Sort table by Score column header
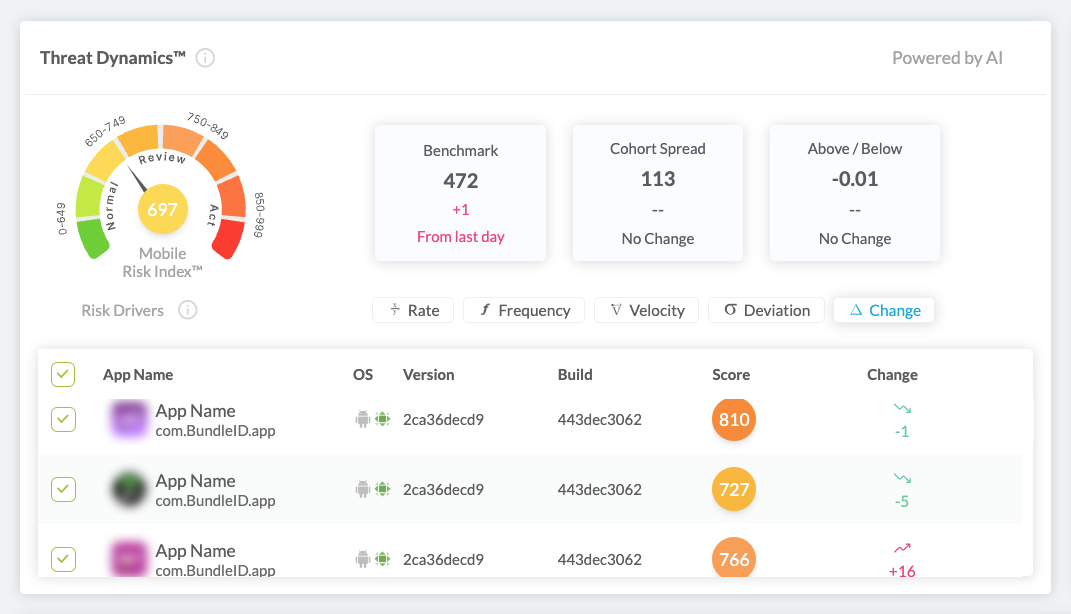 pyautogui.click(x=730, y=375)
